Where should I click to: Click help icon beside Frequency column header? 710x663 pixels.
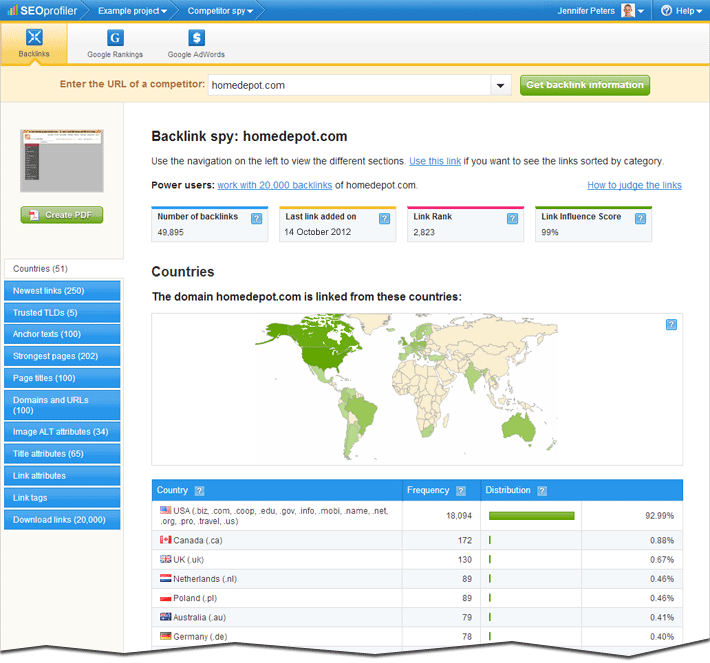click(461, 491)
